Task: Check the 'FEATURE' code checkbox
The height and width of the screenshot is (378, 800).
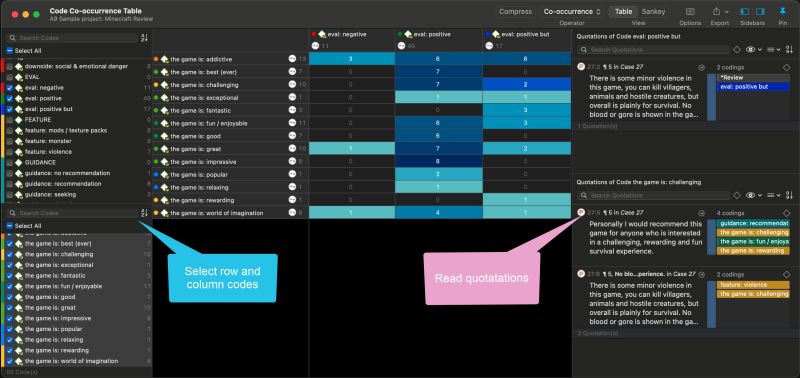Action: (x=10, y=120)
